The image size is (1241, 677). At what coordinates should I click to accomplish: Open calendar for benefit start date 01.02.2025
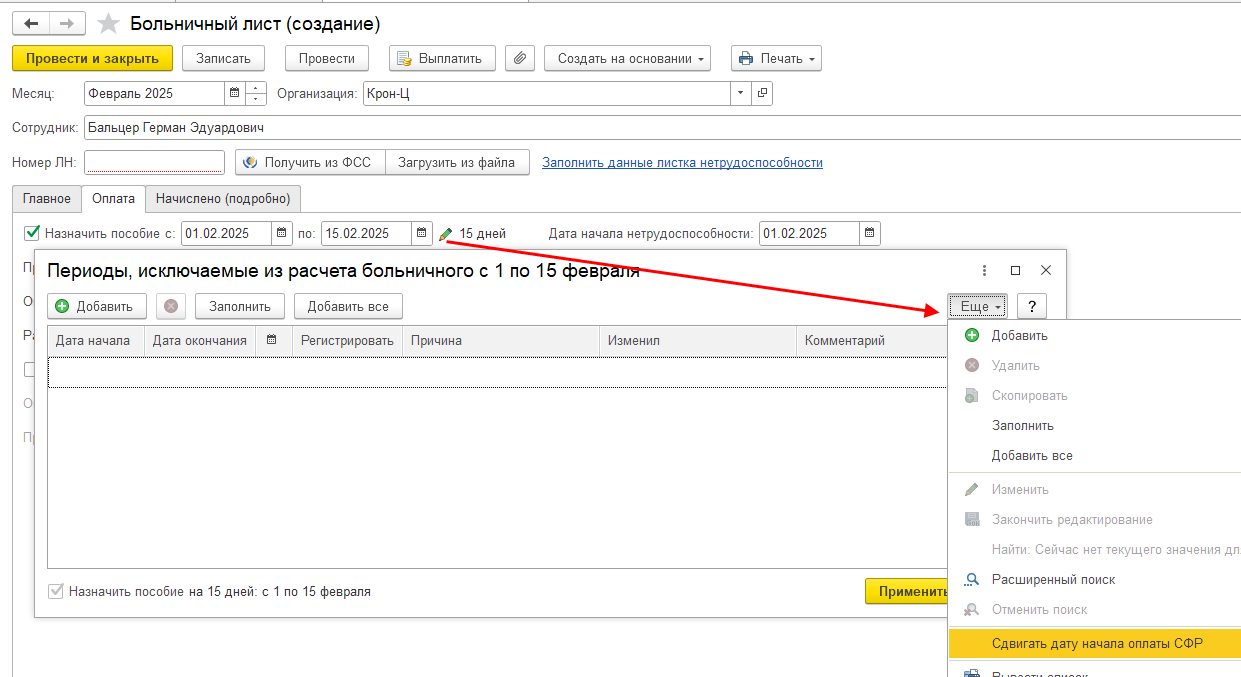(x=282, y=233)
